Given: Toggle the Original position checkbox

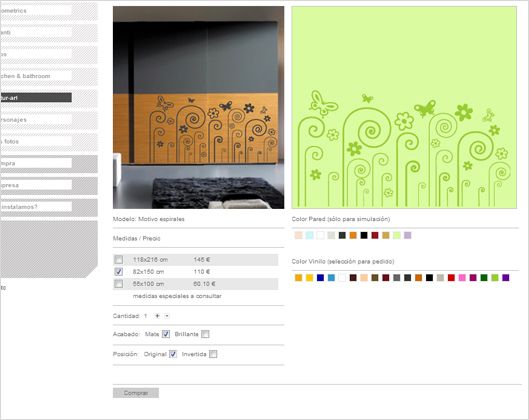Looking at the screenshot, I should (x=173, y=354).
